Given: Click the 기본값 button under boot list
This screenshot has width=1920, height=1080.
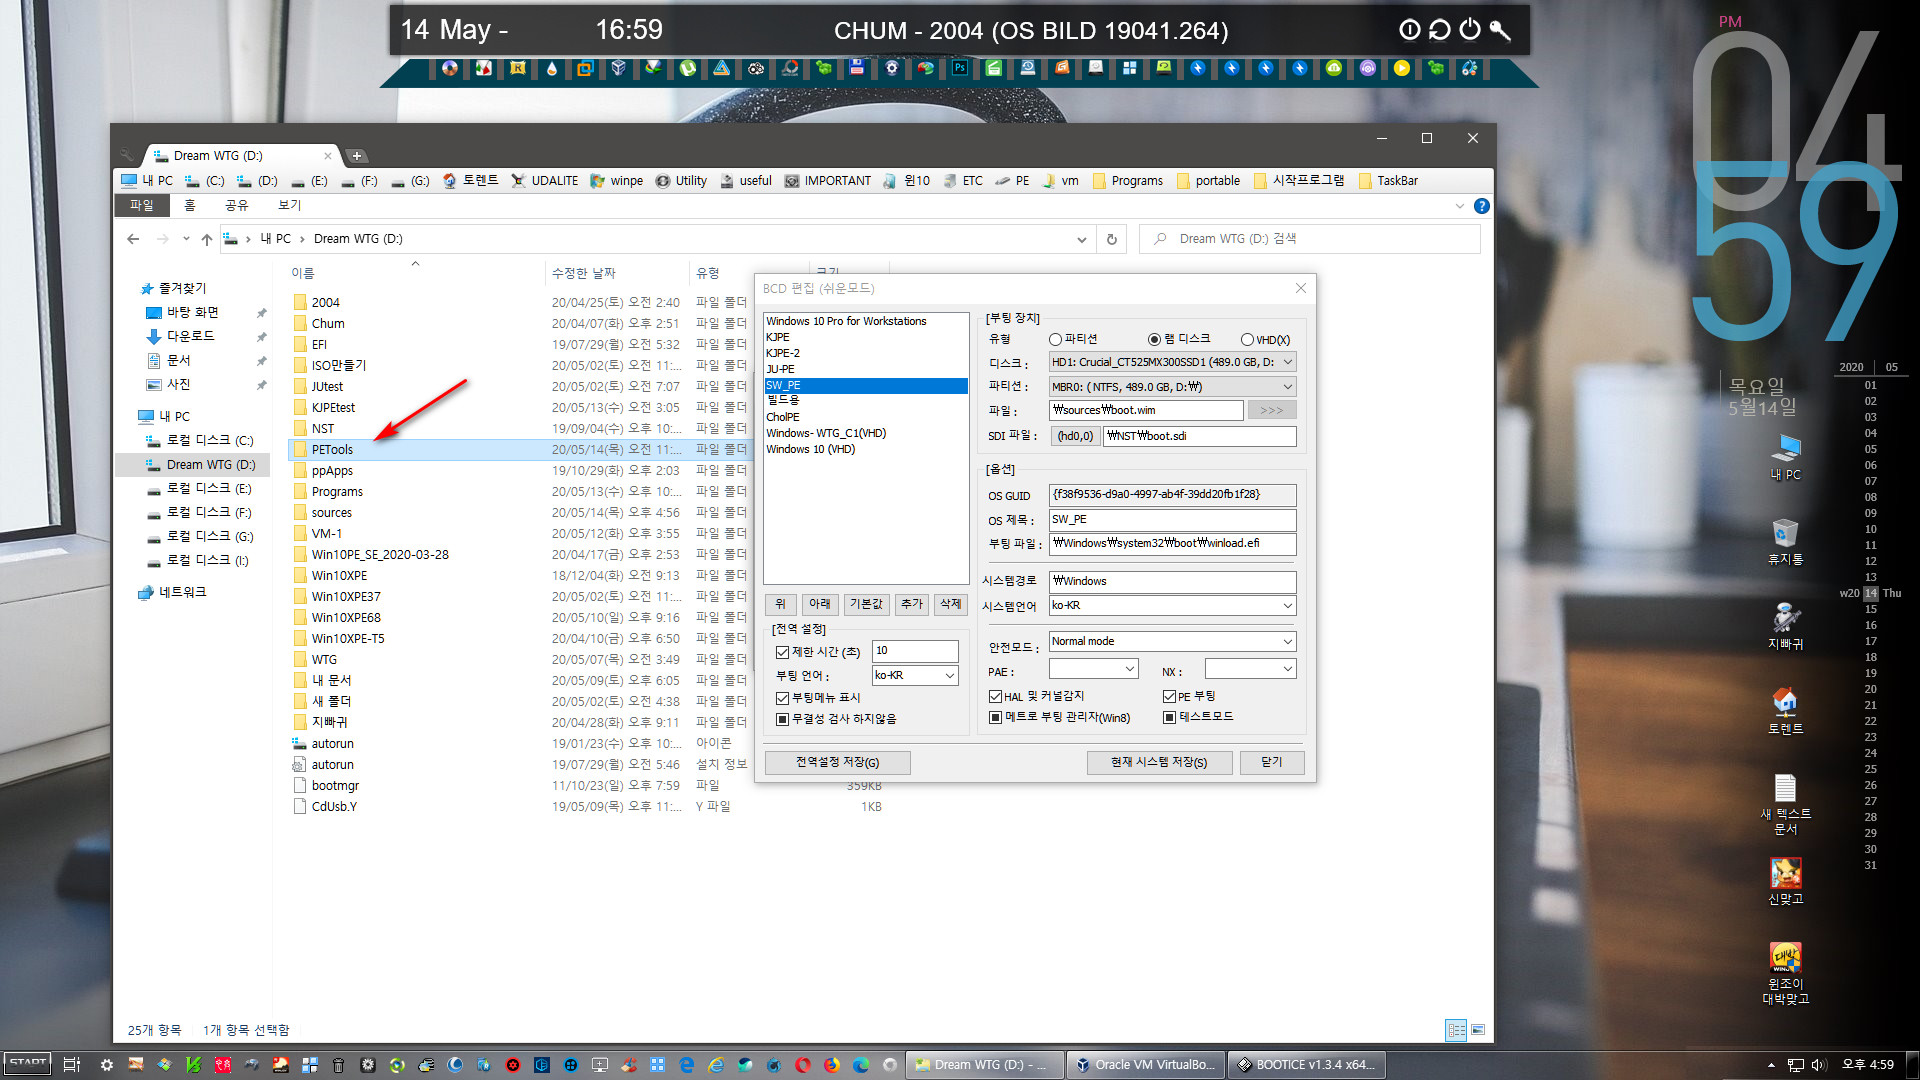Looking at the screenshot, I should pyautogui.click(x=865, y=604).
